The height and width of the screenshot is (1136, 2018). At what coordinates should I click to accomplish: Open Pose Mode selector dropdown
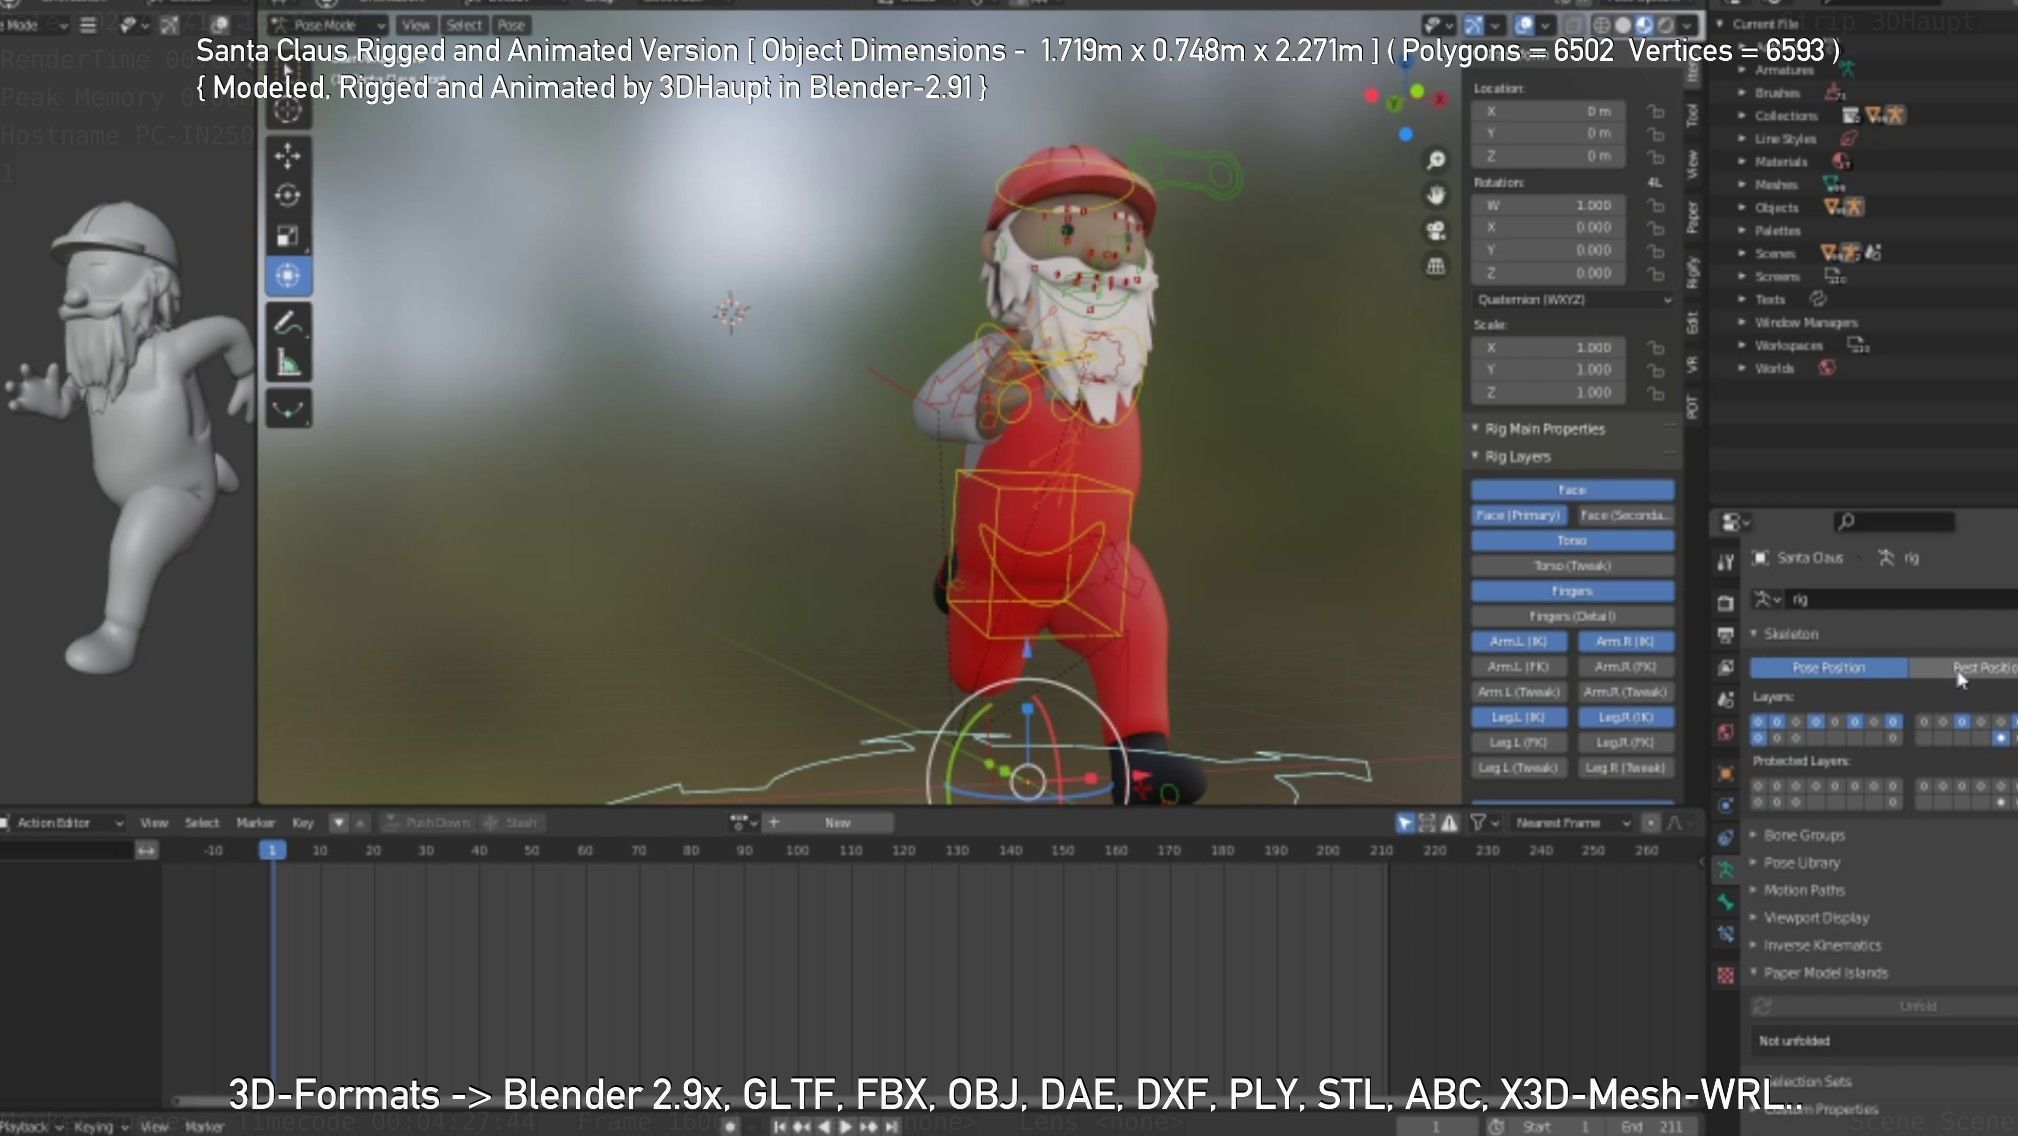click(x=328, y=25)
